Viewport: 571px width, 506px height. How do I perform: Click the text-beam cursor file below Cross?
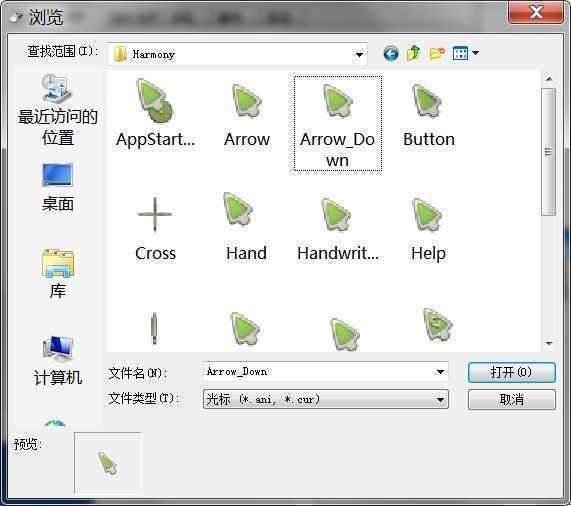[x=154, y=328]
